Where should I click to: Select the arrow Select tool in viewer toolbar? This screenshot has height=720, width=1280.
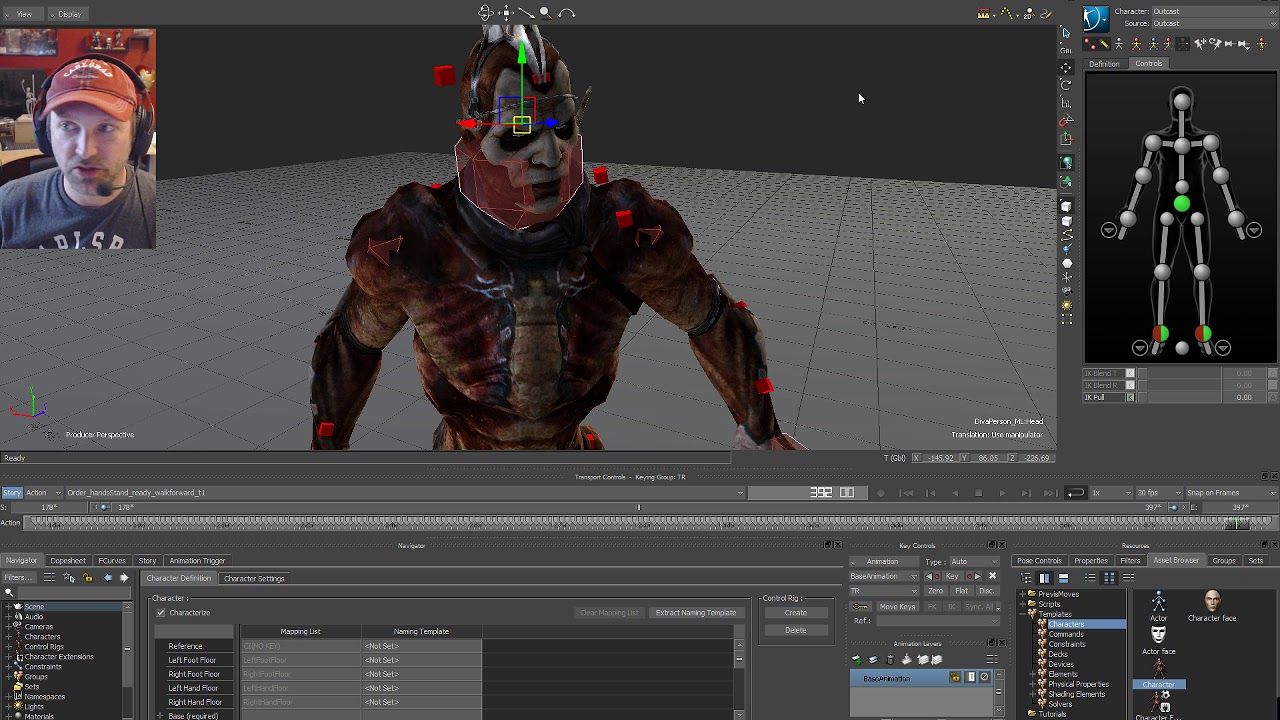(x=1066, y=33)
